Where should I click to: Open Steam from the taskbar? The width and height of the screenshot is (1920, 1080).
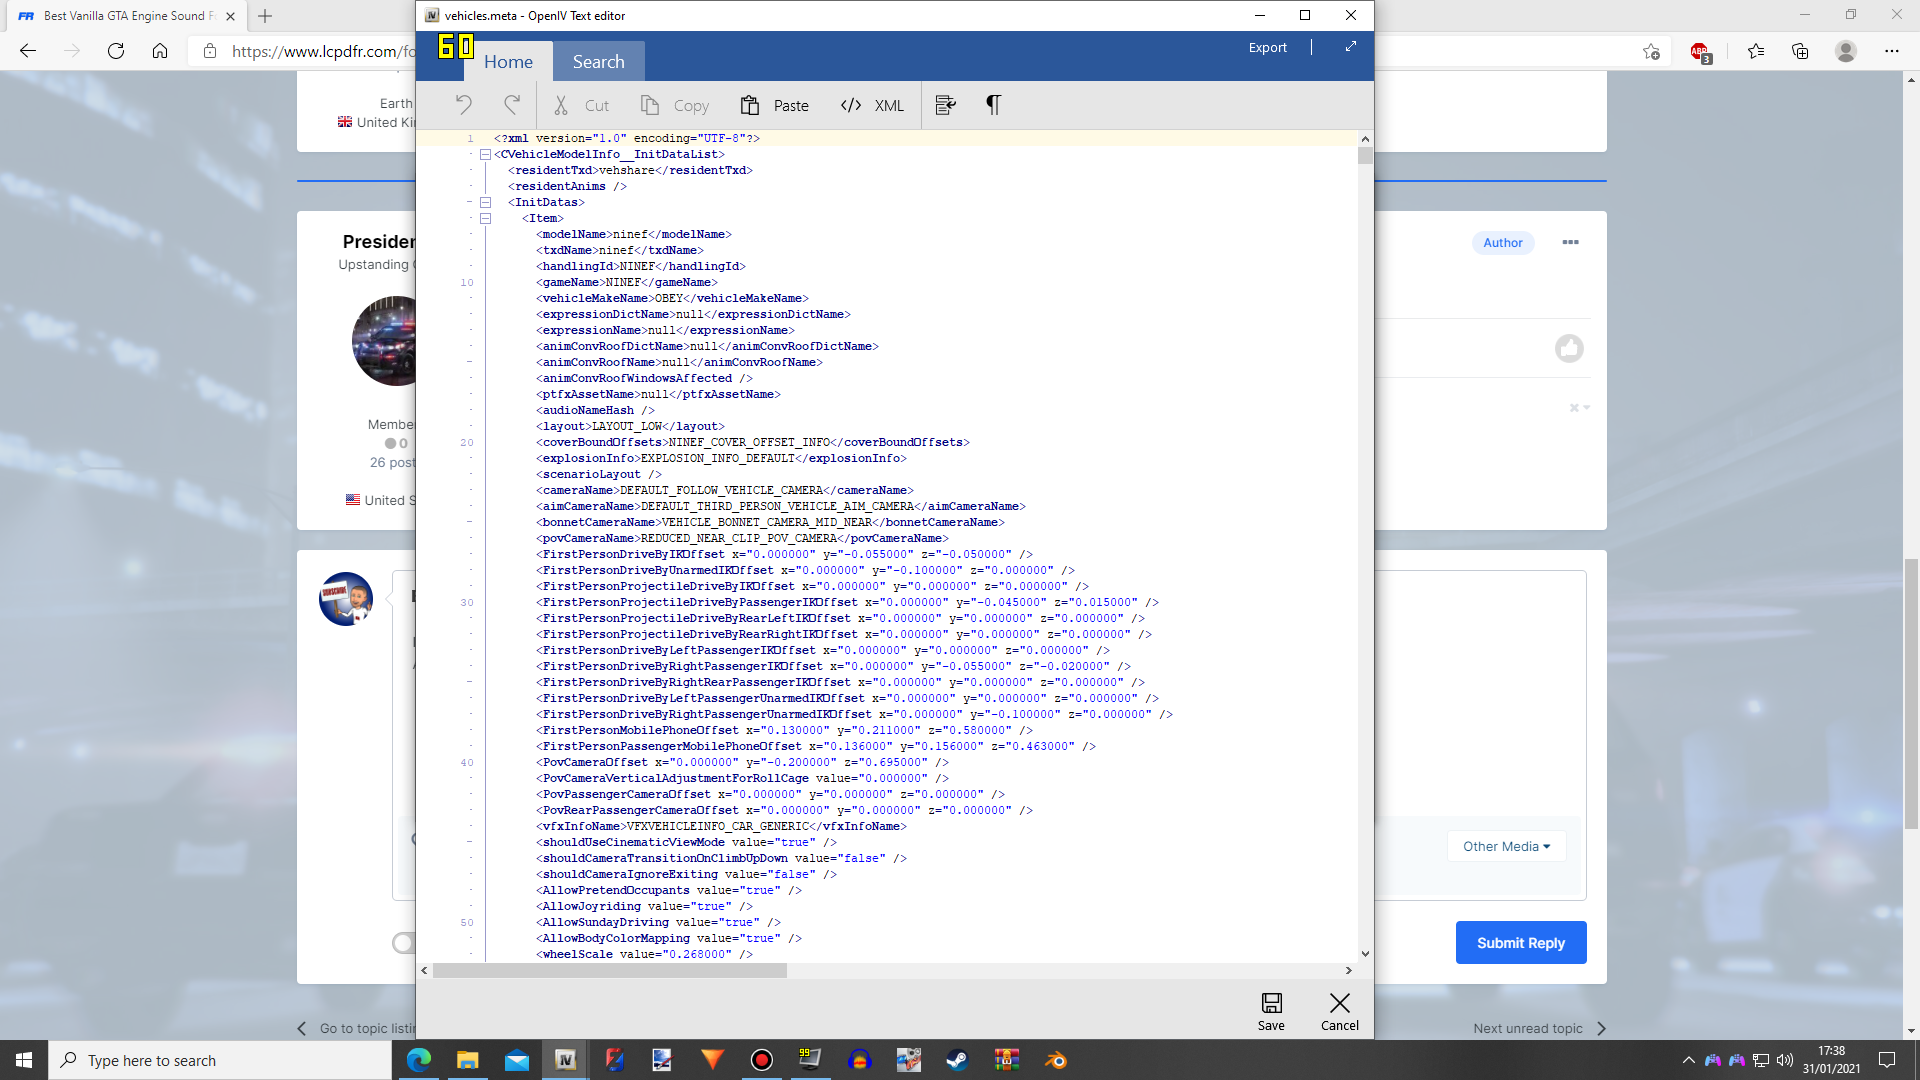[x=957, y=1060]
